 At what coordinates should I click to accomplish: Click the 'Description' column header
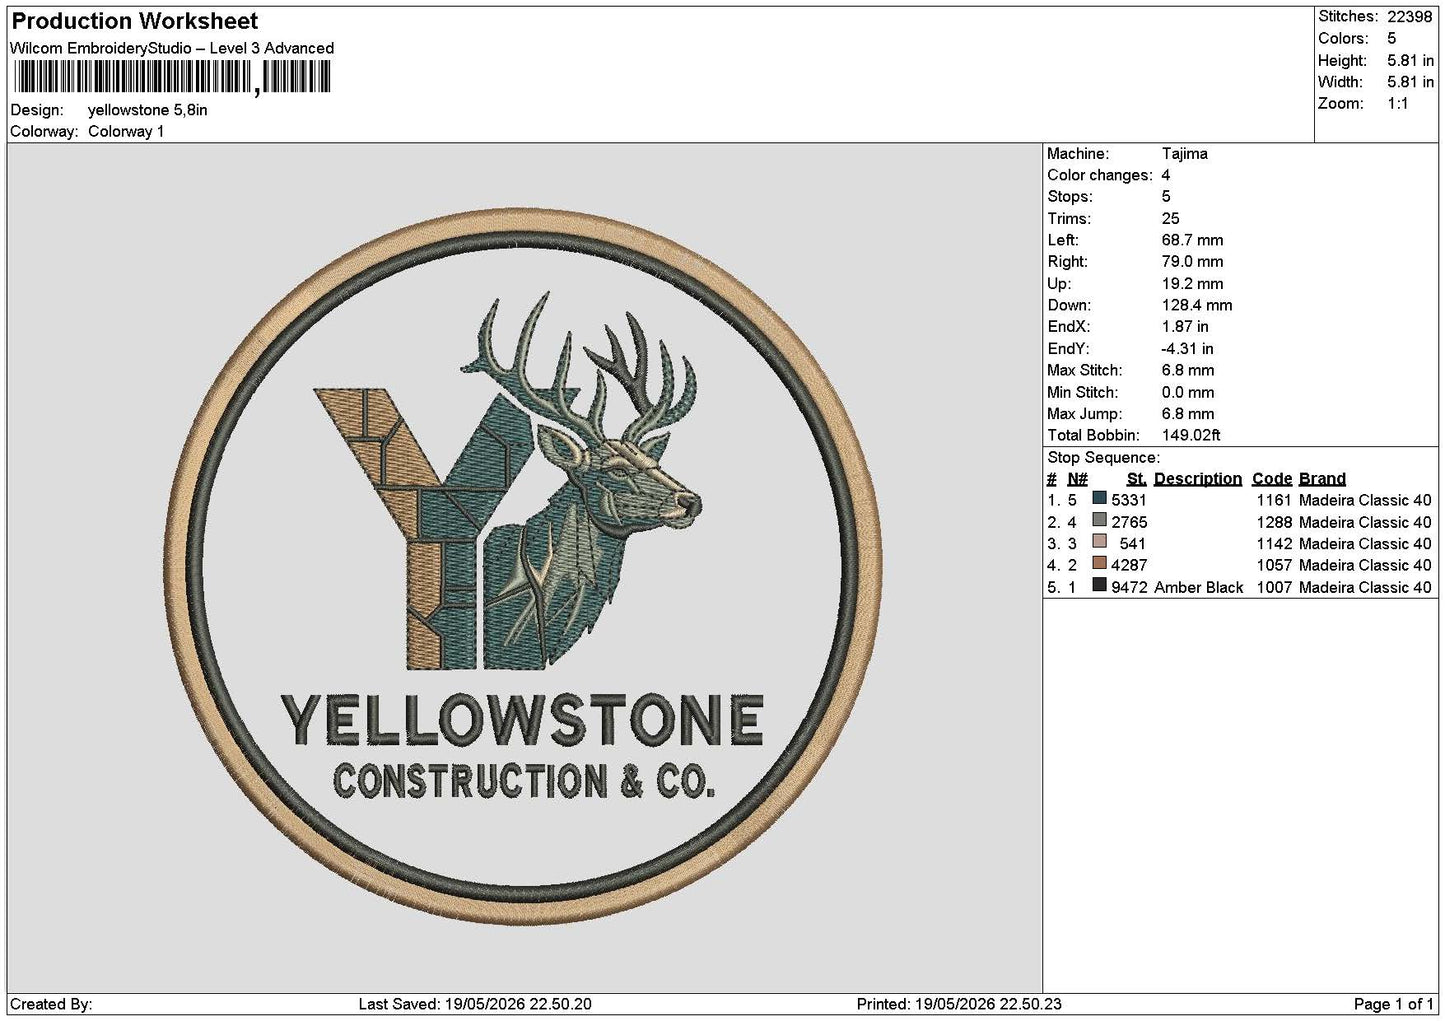[1198, 479]
